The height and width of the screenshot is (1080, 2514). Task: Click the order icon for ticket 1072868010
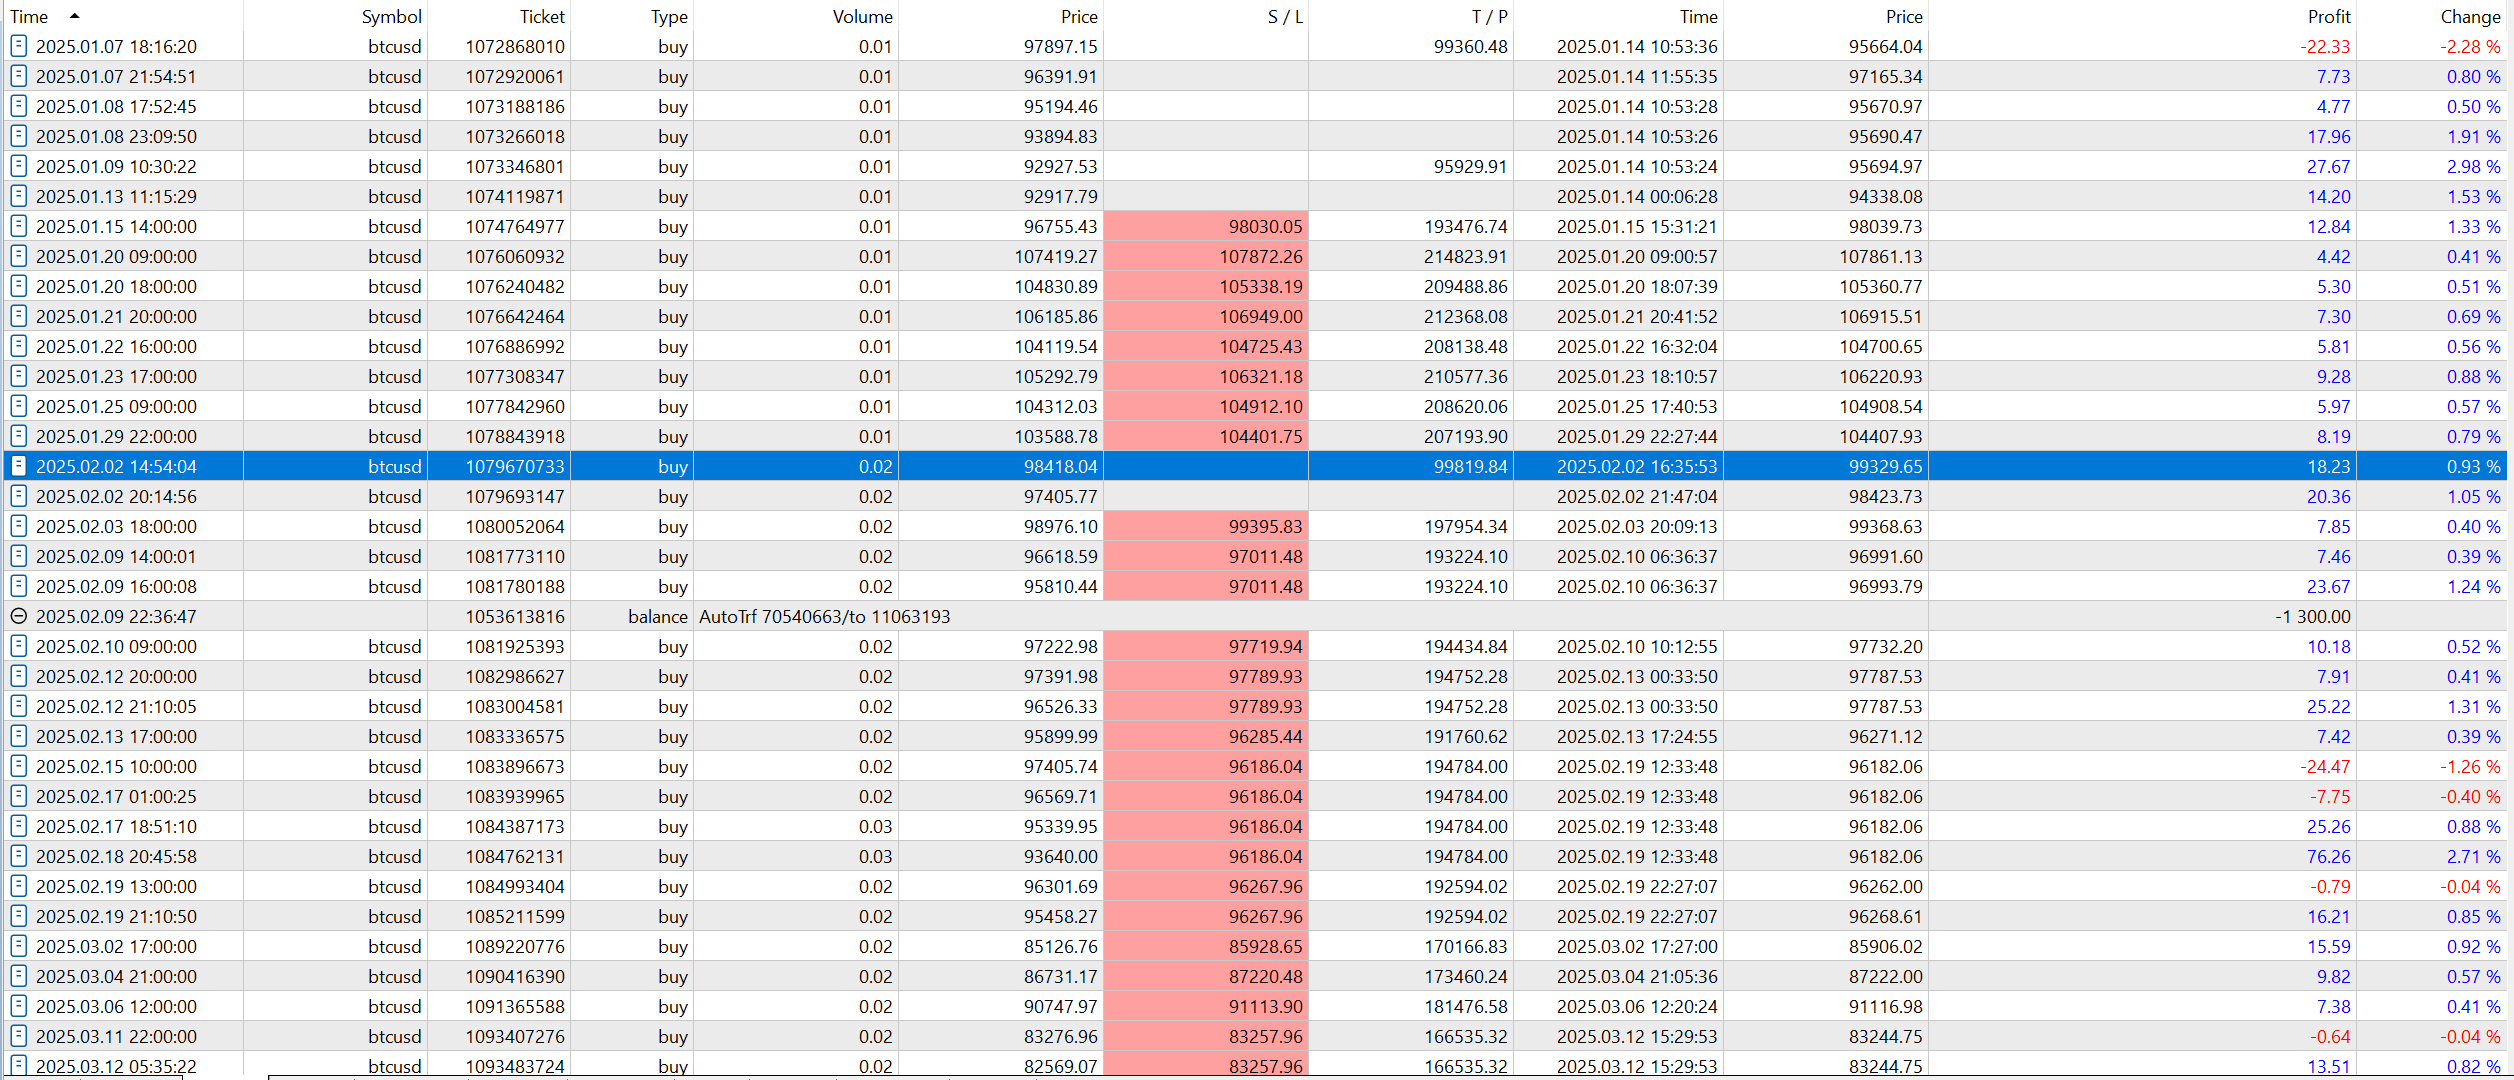pos(18,46)
